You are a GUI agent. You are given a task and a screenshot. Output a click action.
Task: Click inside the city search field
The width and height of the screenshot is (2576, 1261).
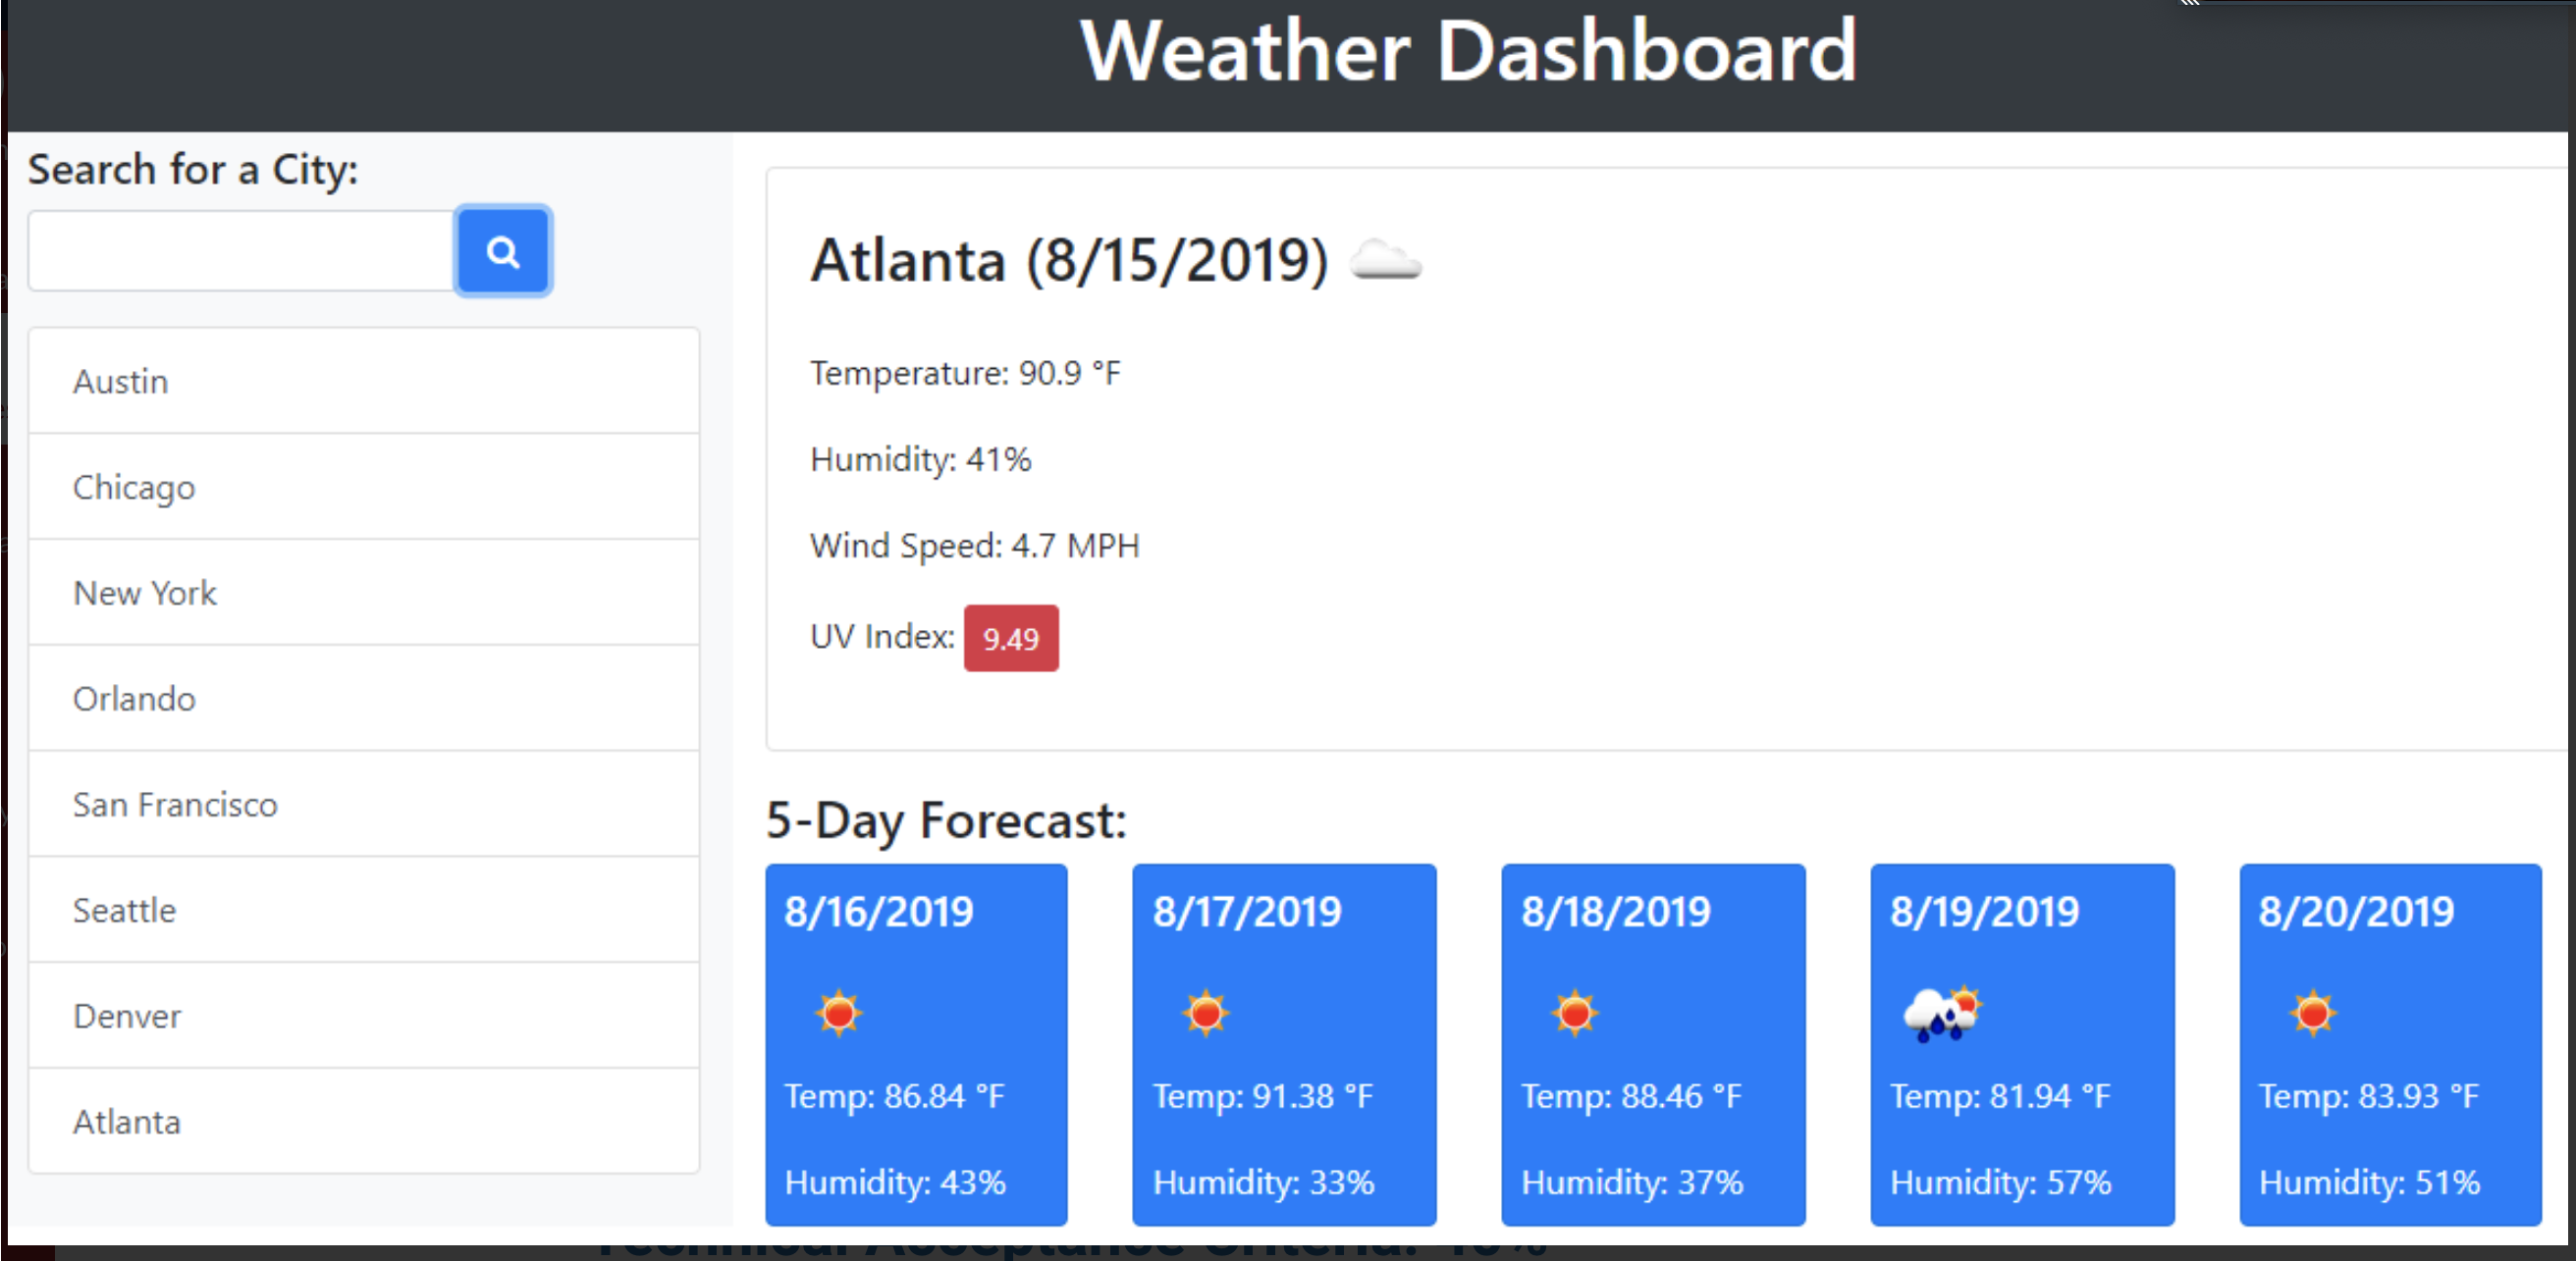click(x=240, y=251)
